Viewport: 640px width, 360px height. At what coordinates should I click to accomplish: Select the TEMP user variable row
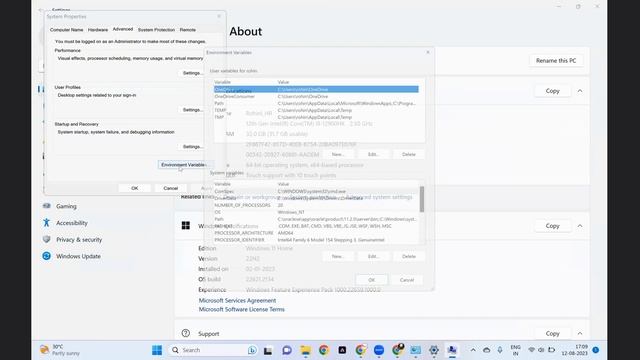click(x=316, y=110)
